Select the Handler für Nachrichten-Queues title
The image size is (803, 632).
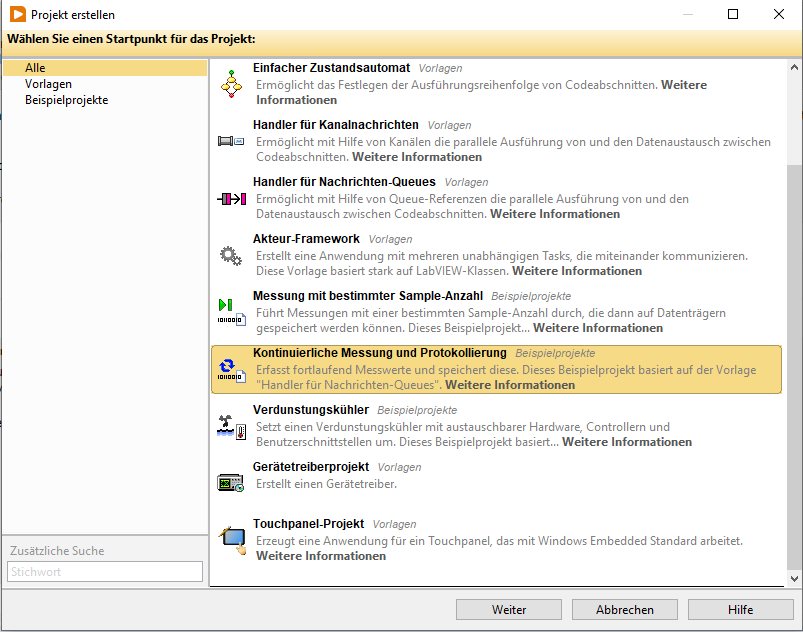(344, 182)
